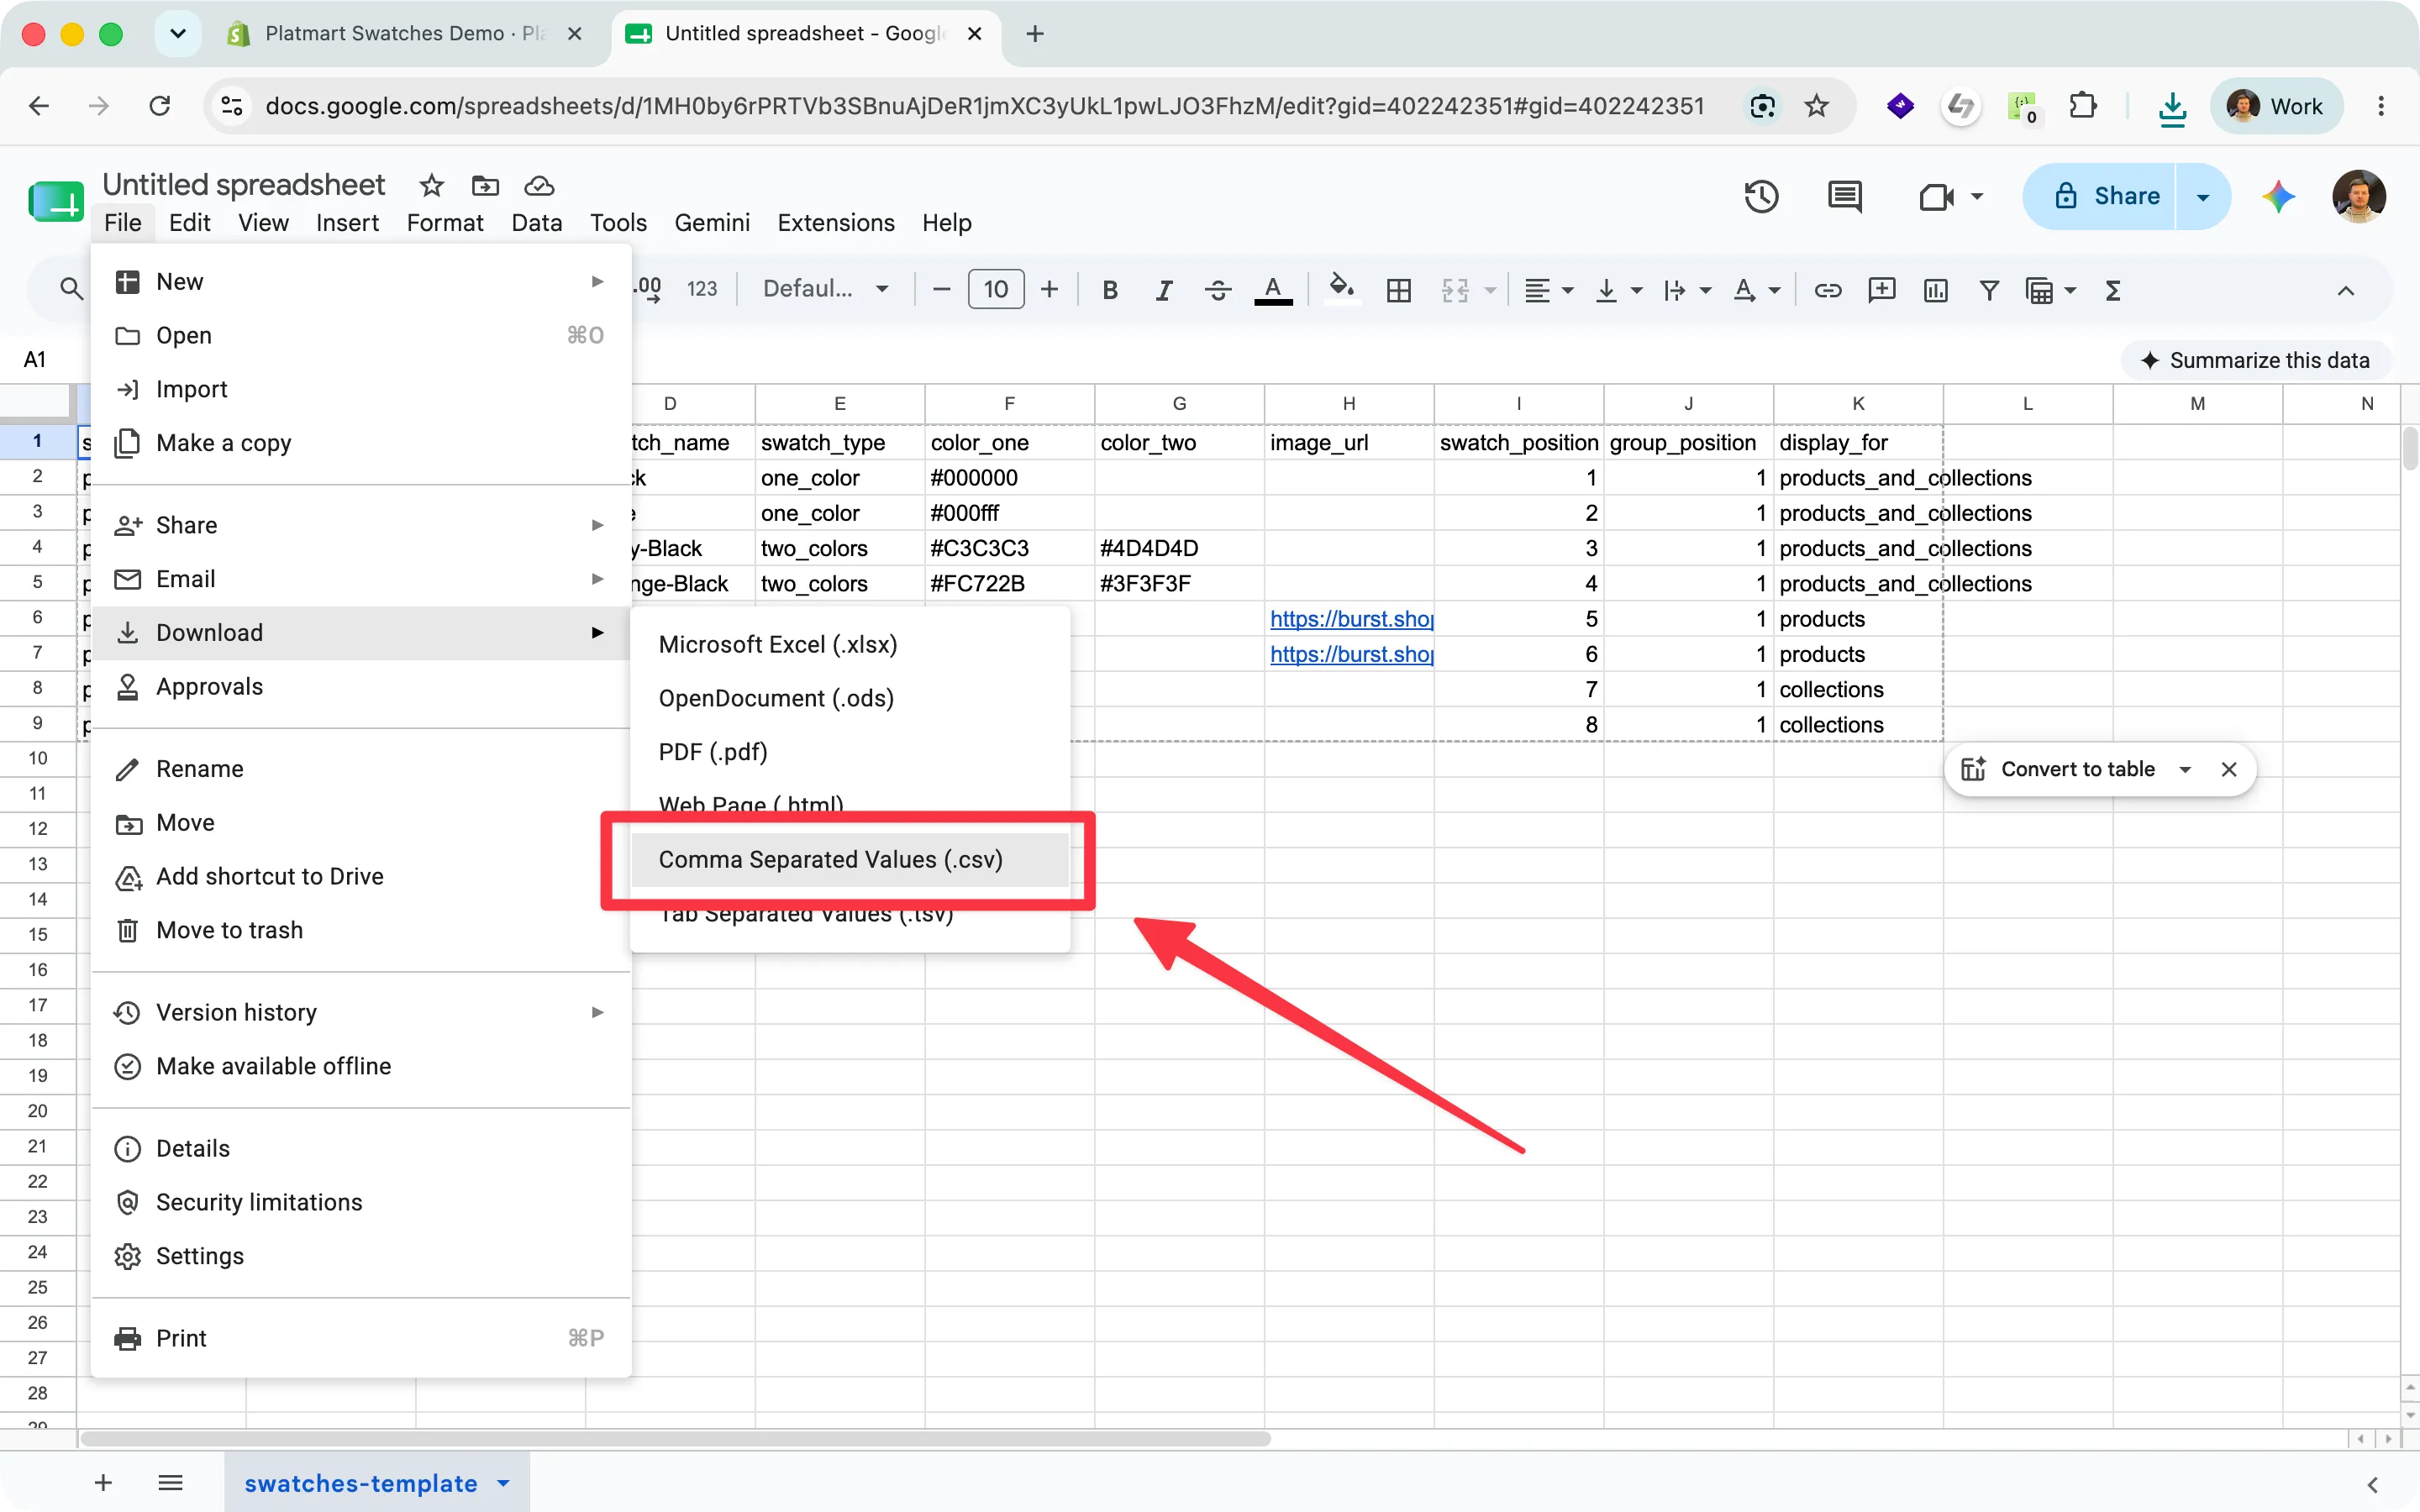Viewport: 2420px width, 1512px height.
Task: Click the insert link icon
Action: (1827, 290)
